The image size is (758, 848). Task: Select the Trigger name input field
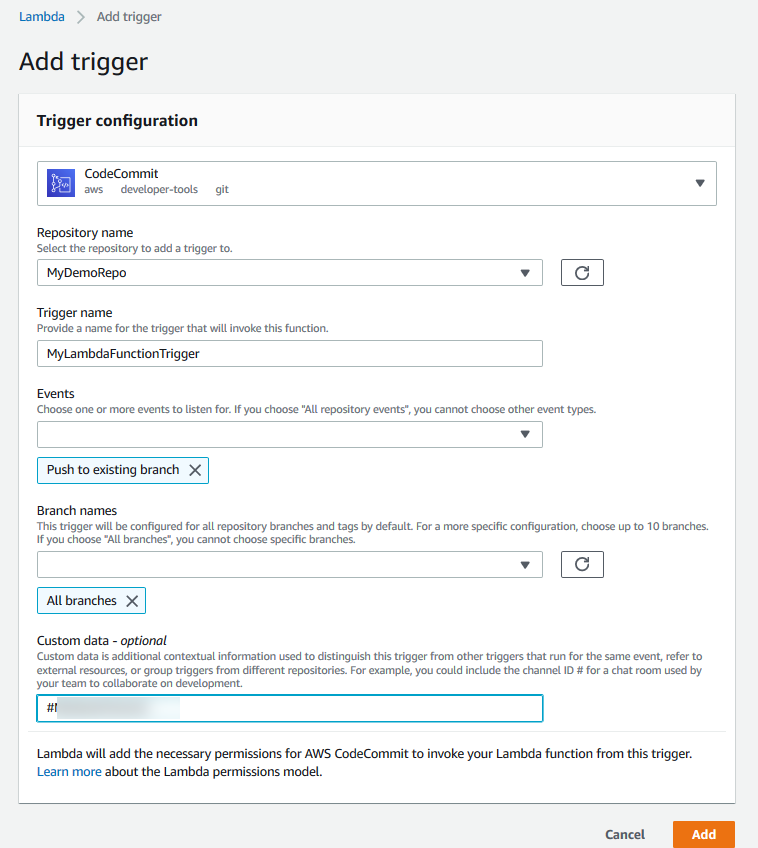[x=290, y=353]
